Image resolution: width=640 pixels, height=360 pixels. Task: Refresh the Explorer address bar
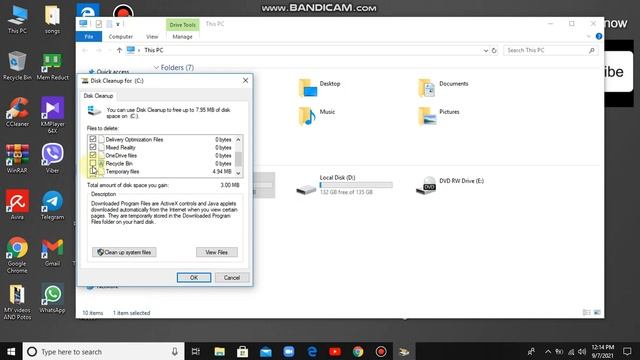pos(494,51)
